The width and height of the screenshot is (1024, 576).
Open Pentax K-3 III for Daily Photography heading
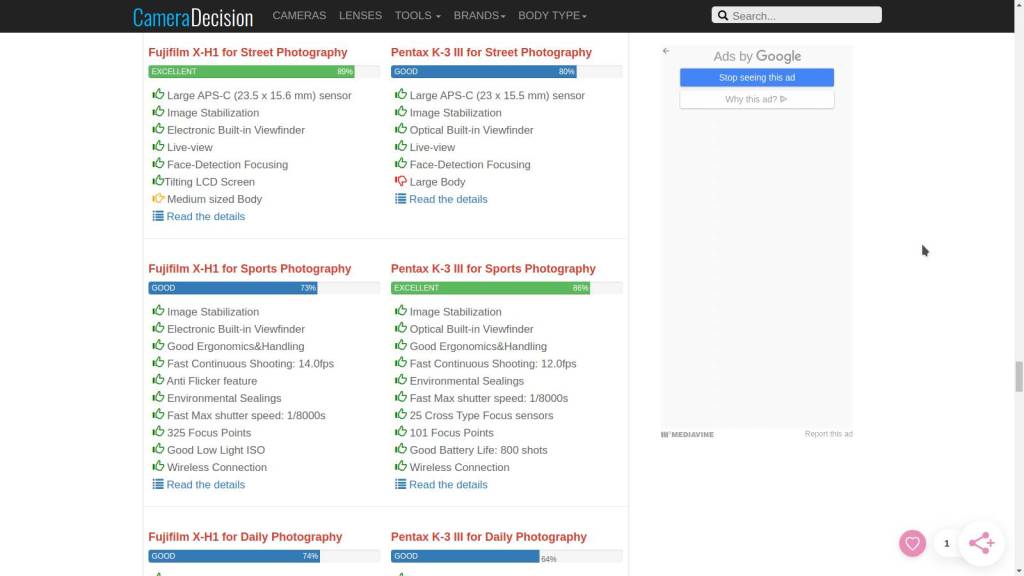pos(488,537)
